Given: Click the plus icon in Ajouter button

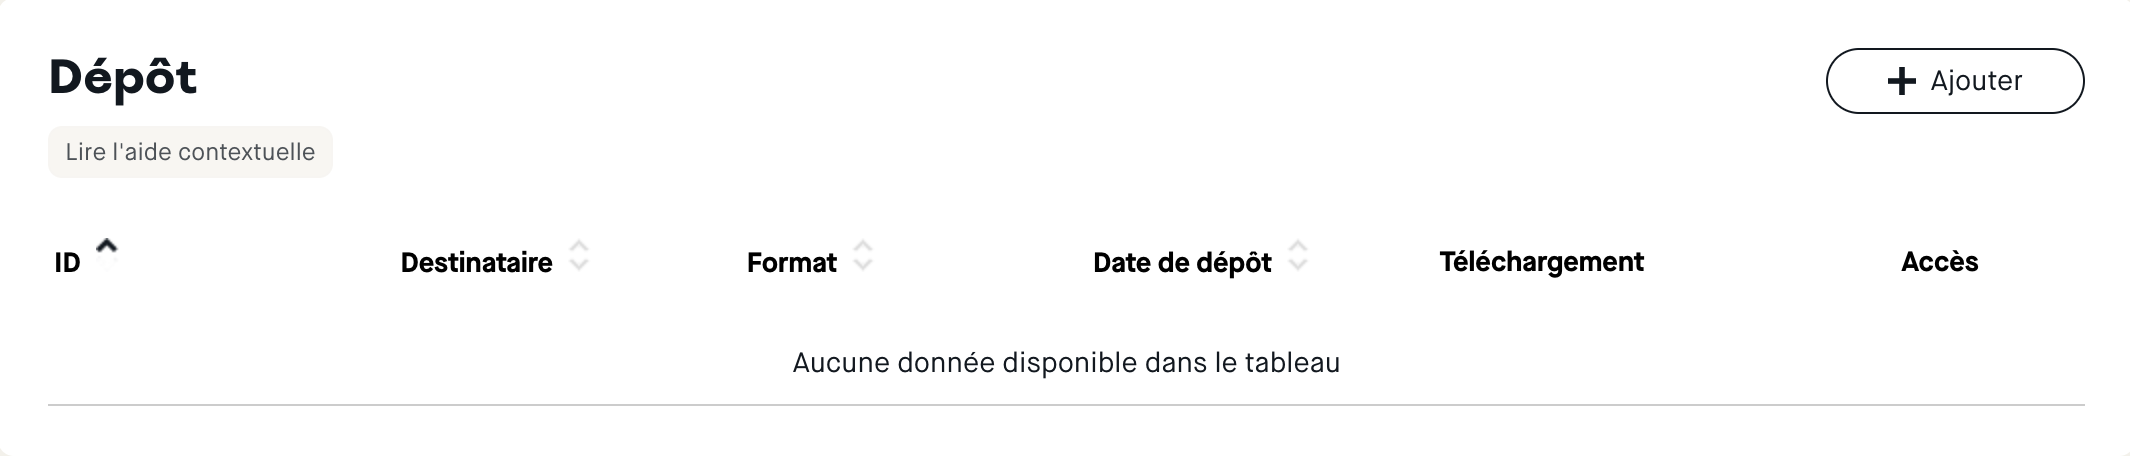Looking at the screenshot, I should pyautogui.click(x=1901, y=81).
